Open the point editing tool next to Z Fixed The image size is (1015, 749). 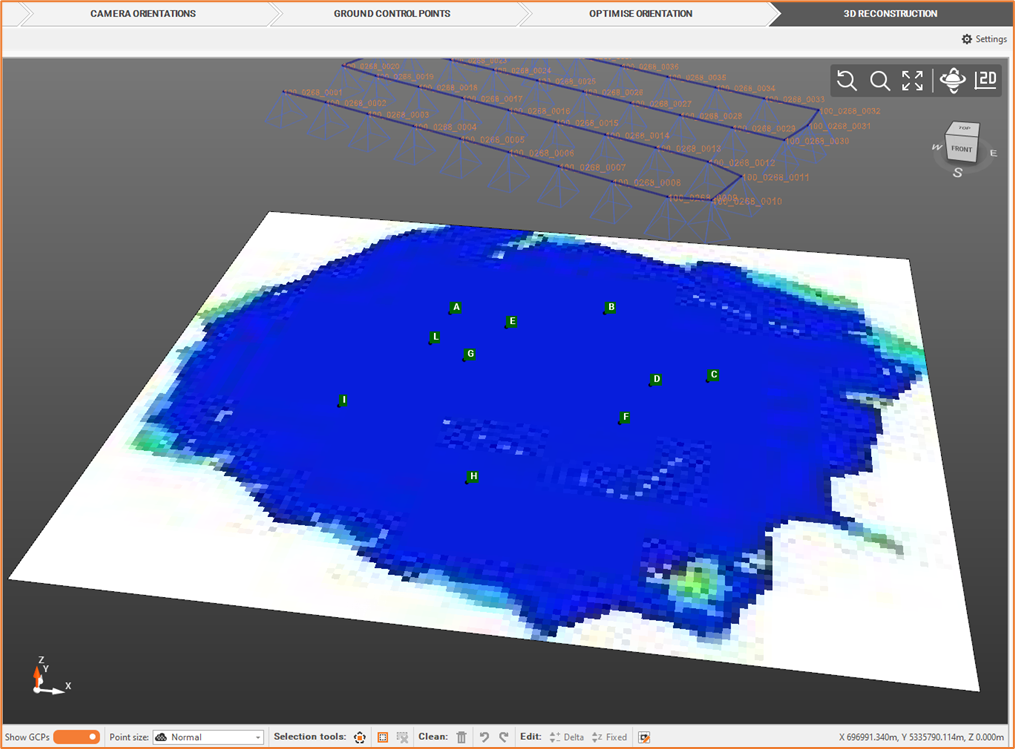pyautogui.click(x=644, y=736)
